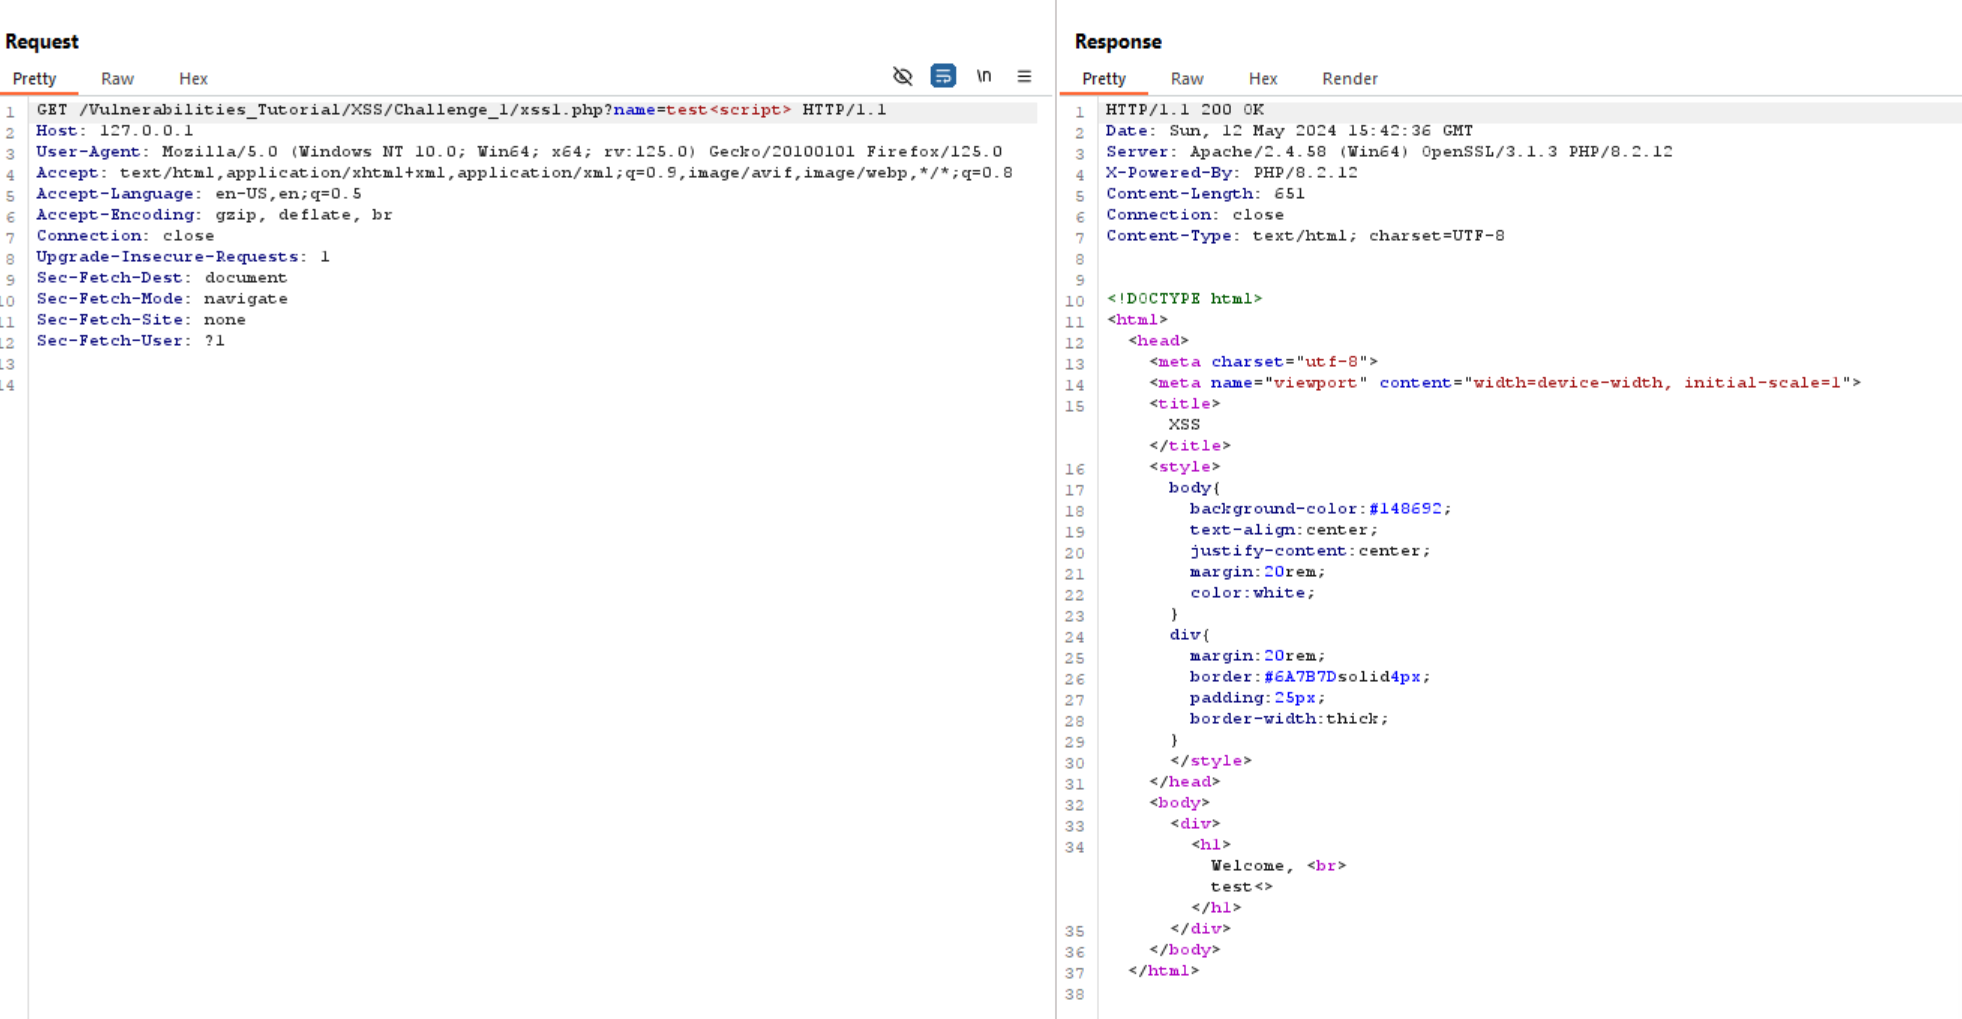Click the name=test<script> parameter value
The image size is (1962, 1019).
702,110
